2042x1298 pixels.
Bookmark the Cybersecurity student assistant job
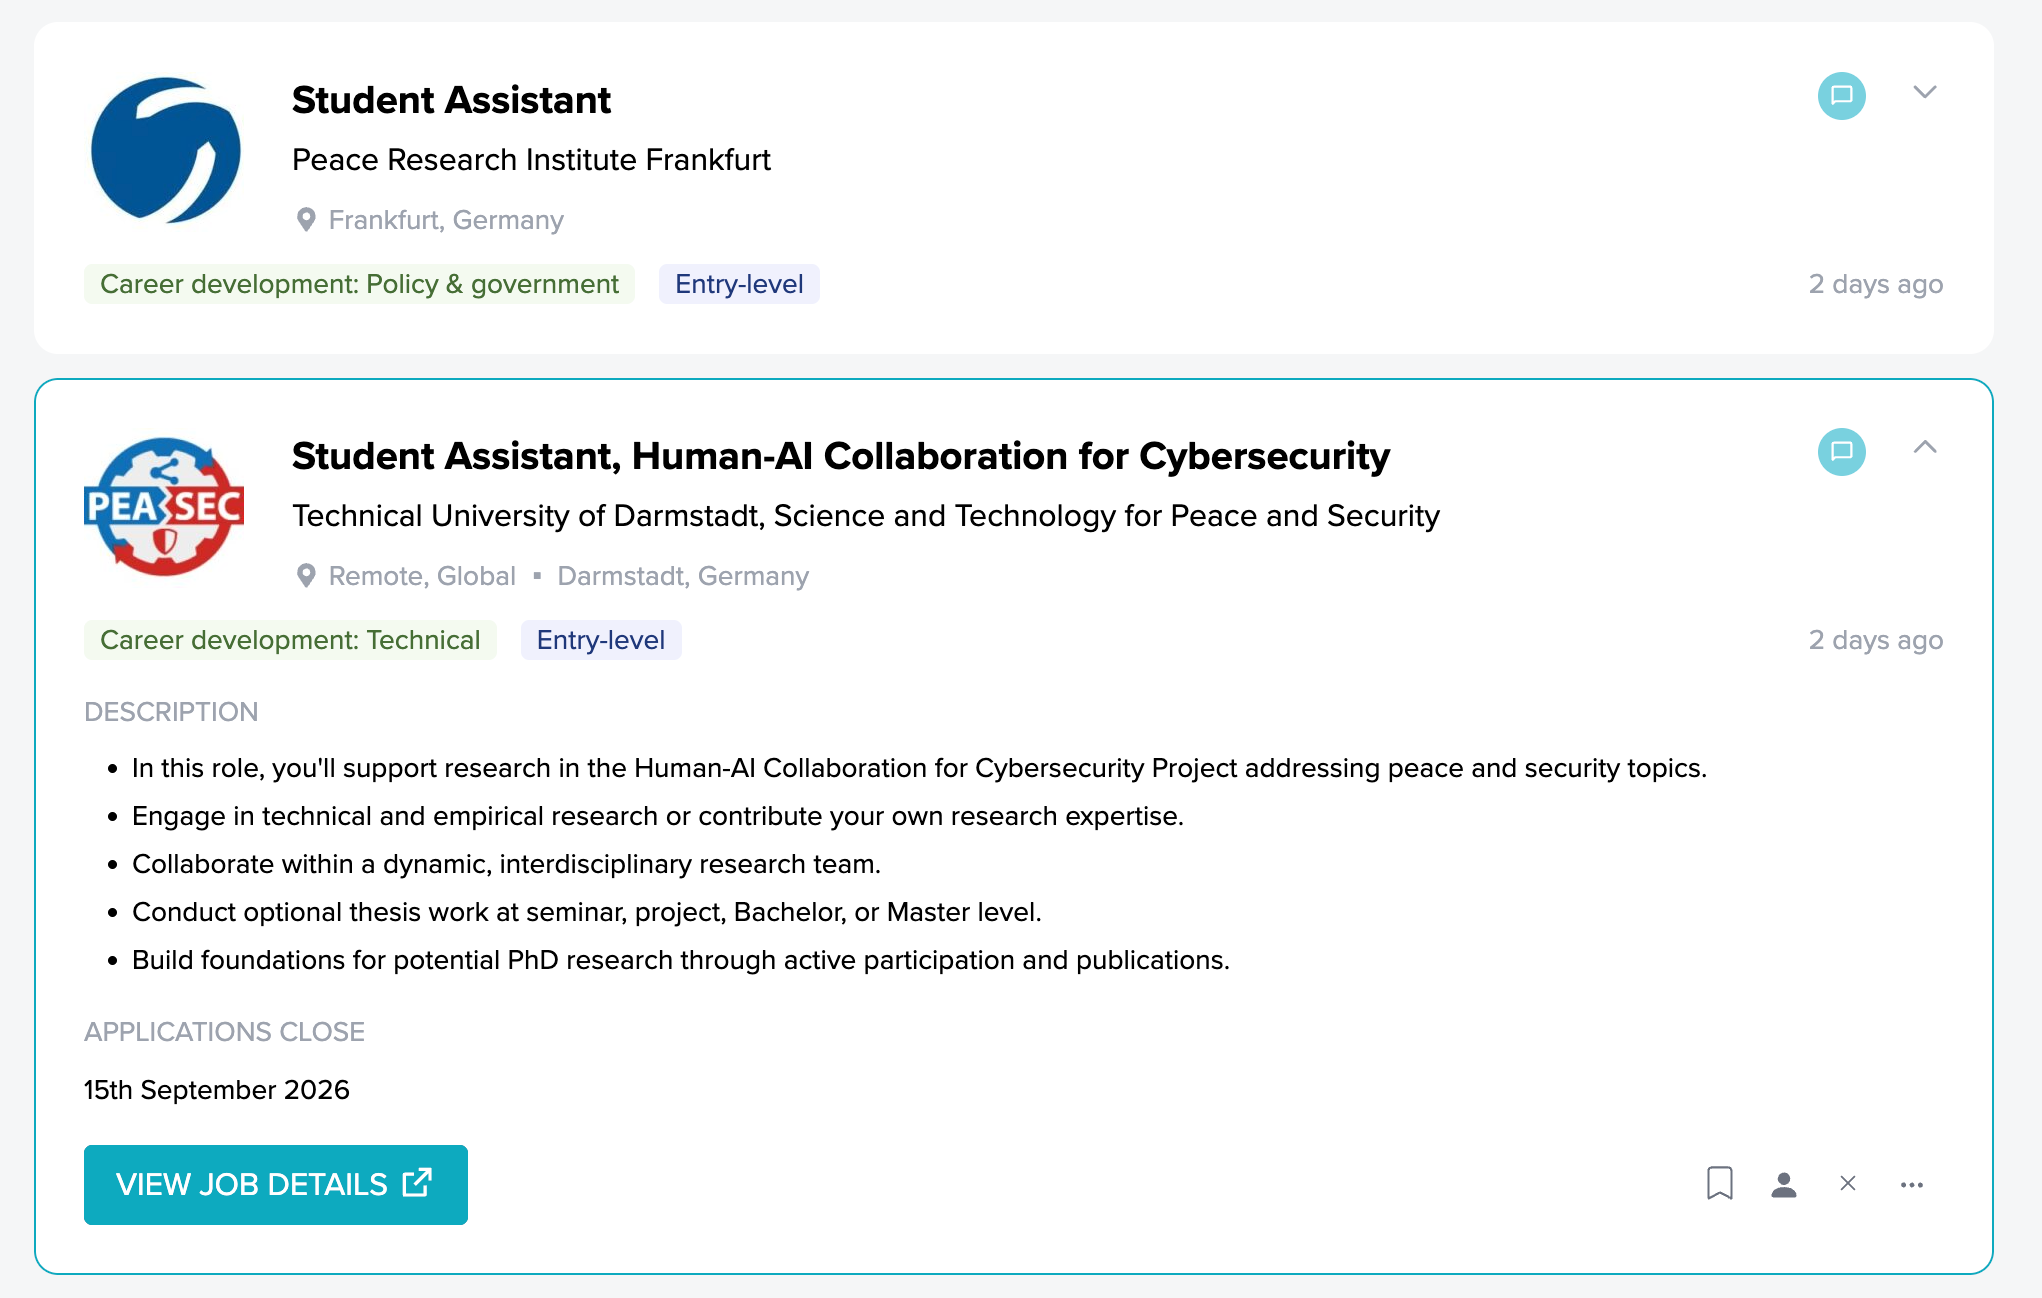(1719, 1183)
